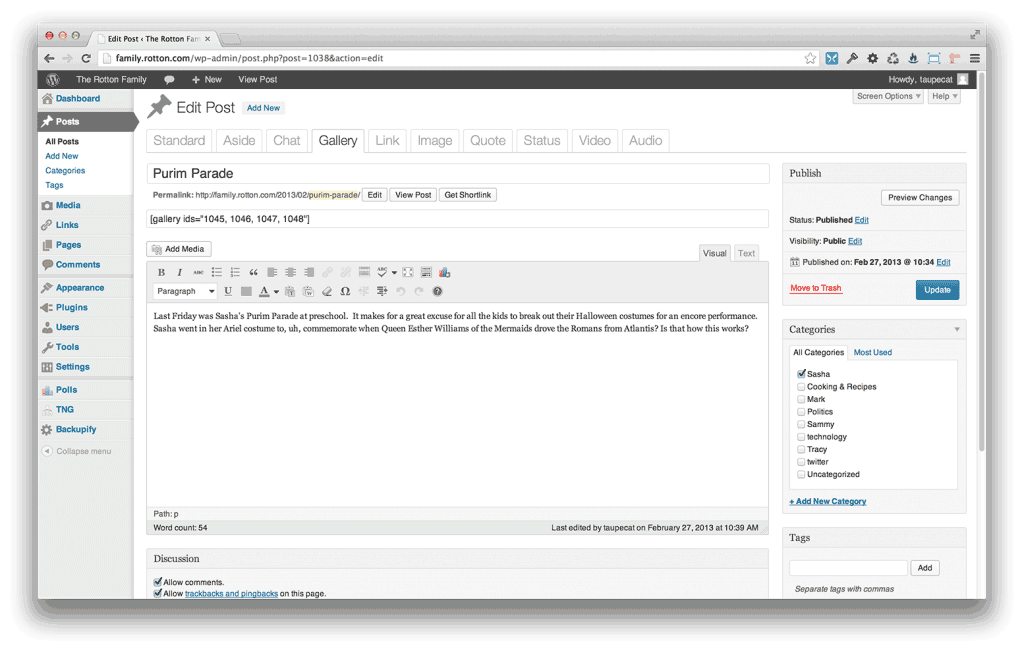Click the blue Update button

coord(937,290)
